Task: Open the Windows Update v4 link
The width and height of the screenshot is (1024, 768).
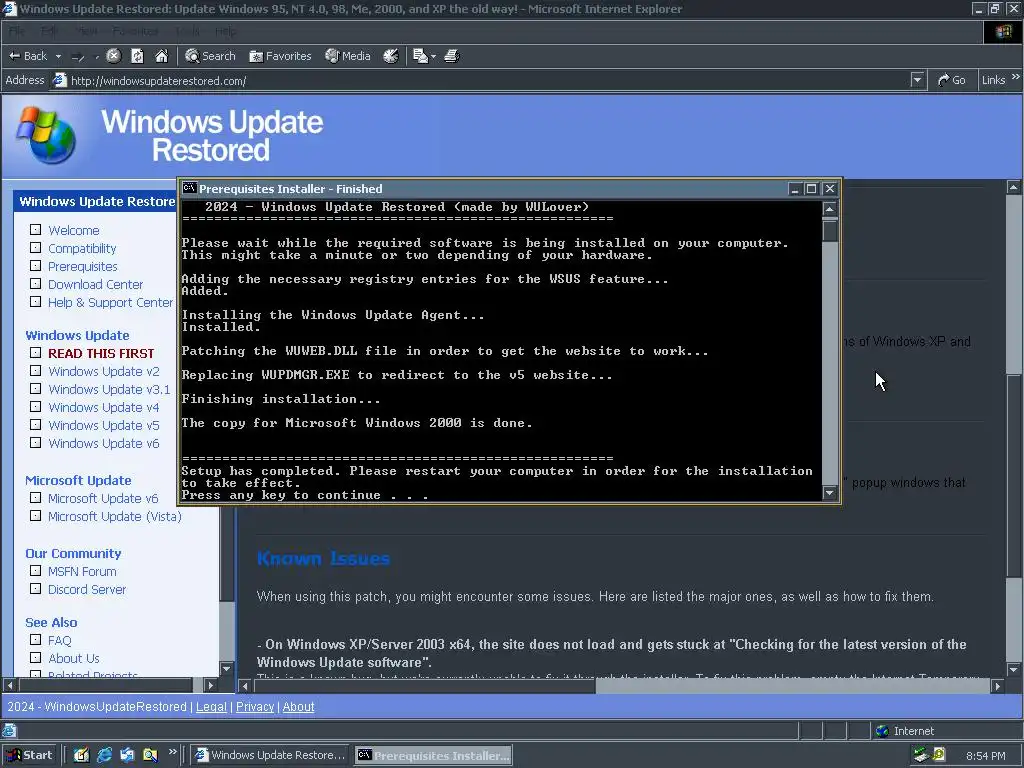Action: (x=104, y=408)
